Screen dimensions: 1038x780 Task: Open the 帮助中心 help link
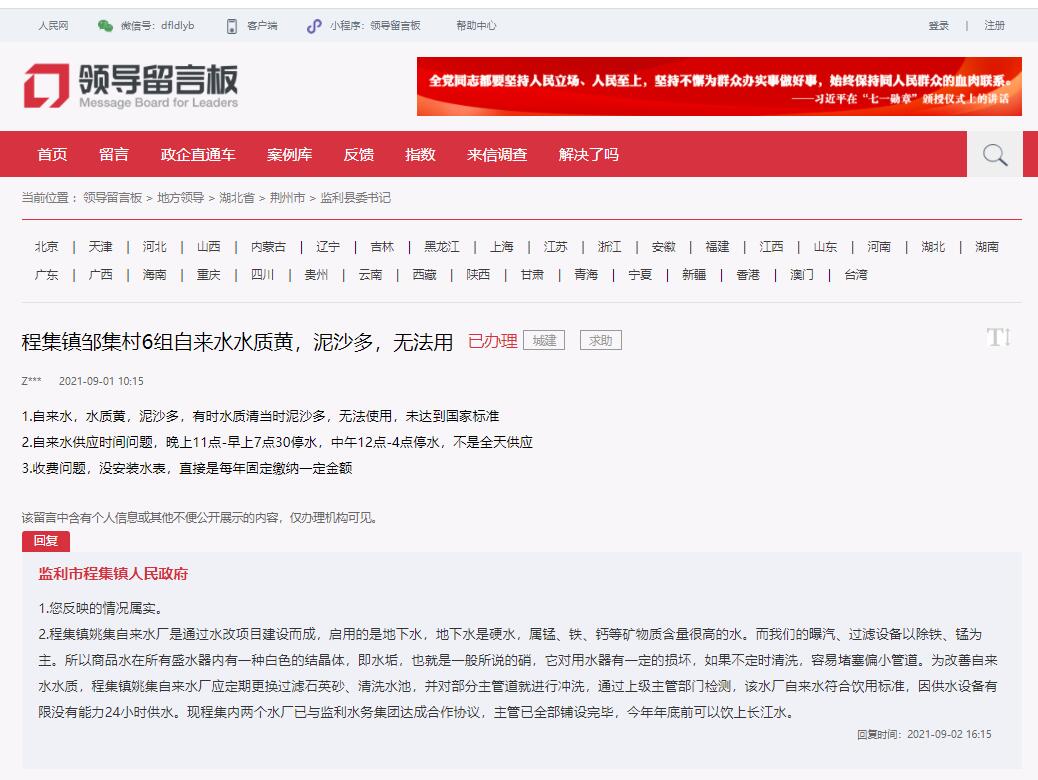tap(476, 26)
